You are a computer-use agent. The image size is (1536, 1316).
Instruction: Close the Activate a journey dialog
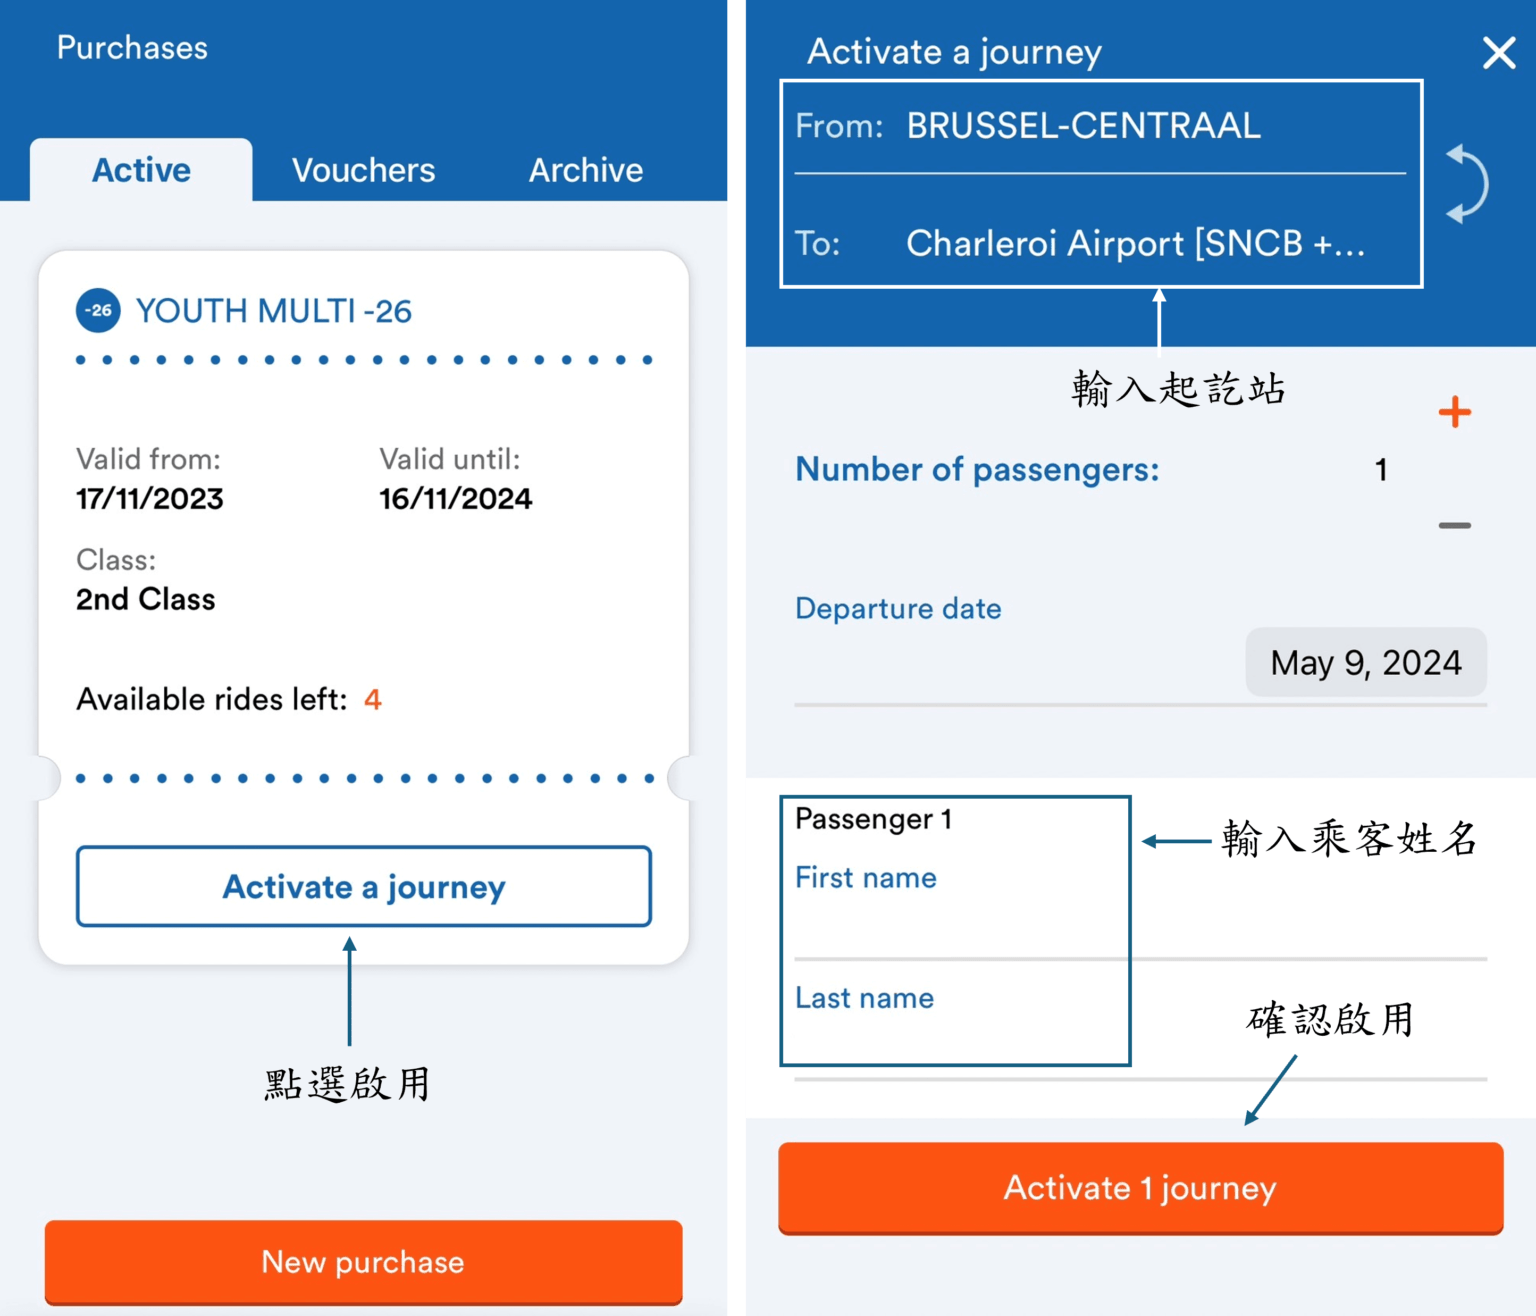point(1497,53)
